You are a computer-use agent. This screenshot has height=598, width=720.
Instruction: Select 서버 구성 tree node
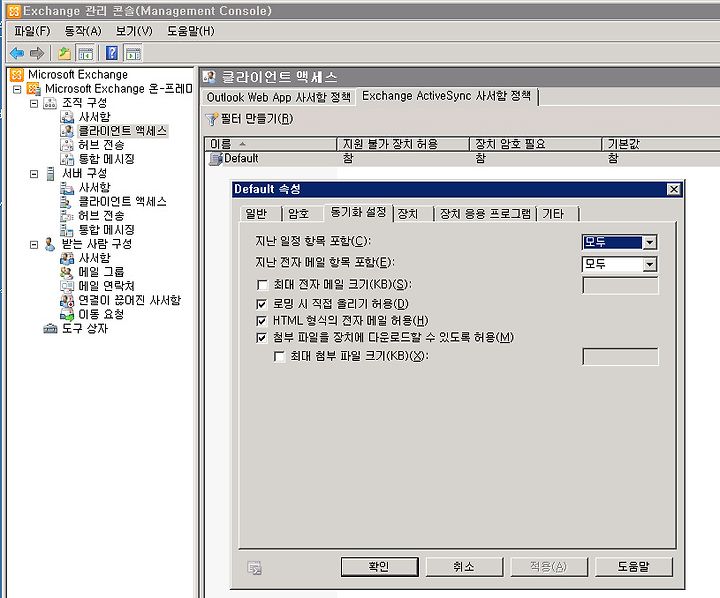click(84, 173)
